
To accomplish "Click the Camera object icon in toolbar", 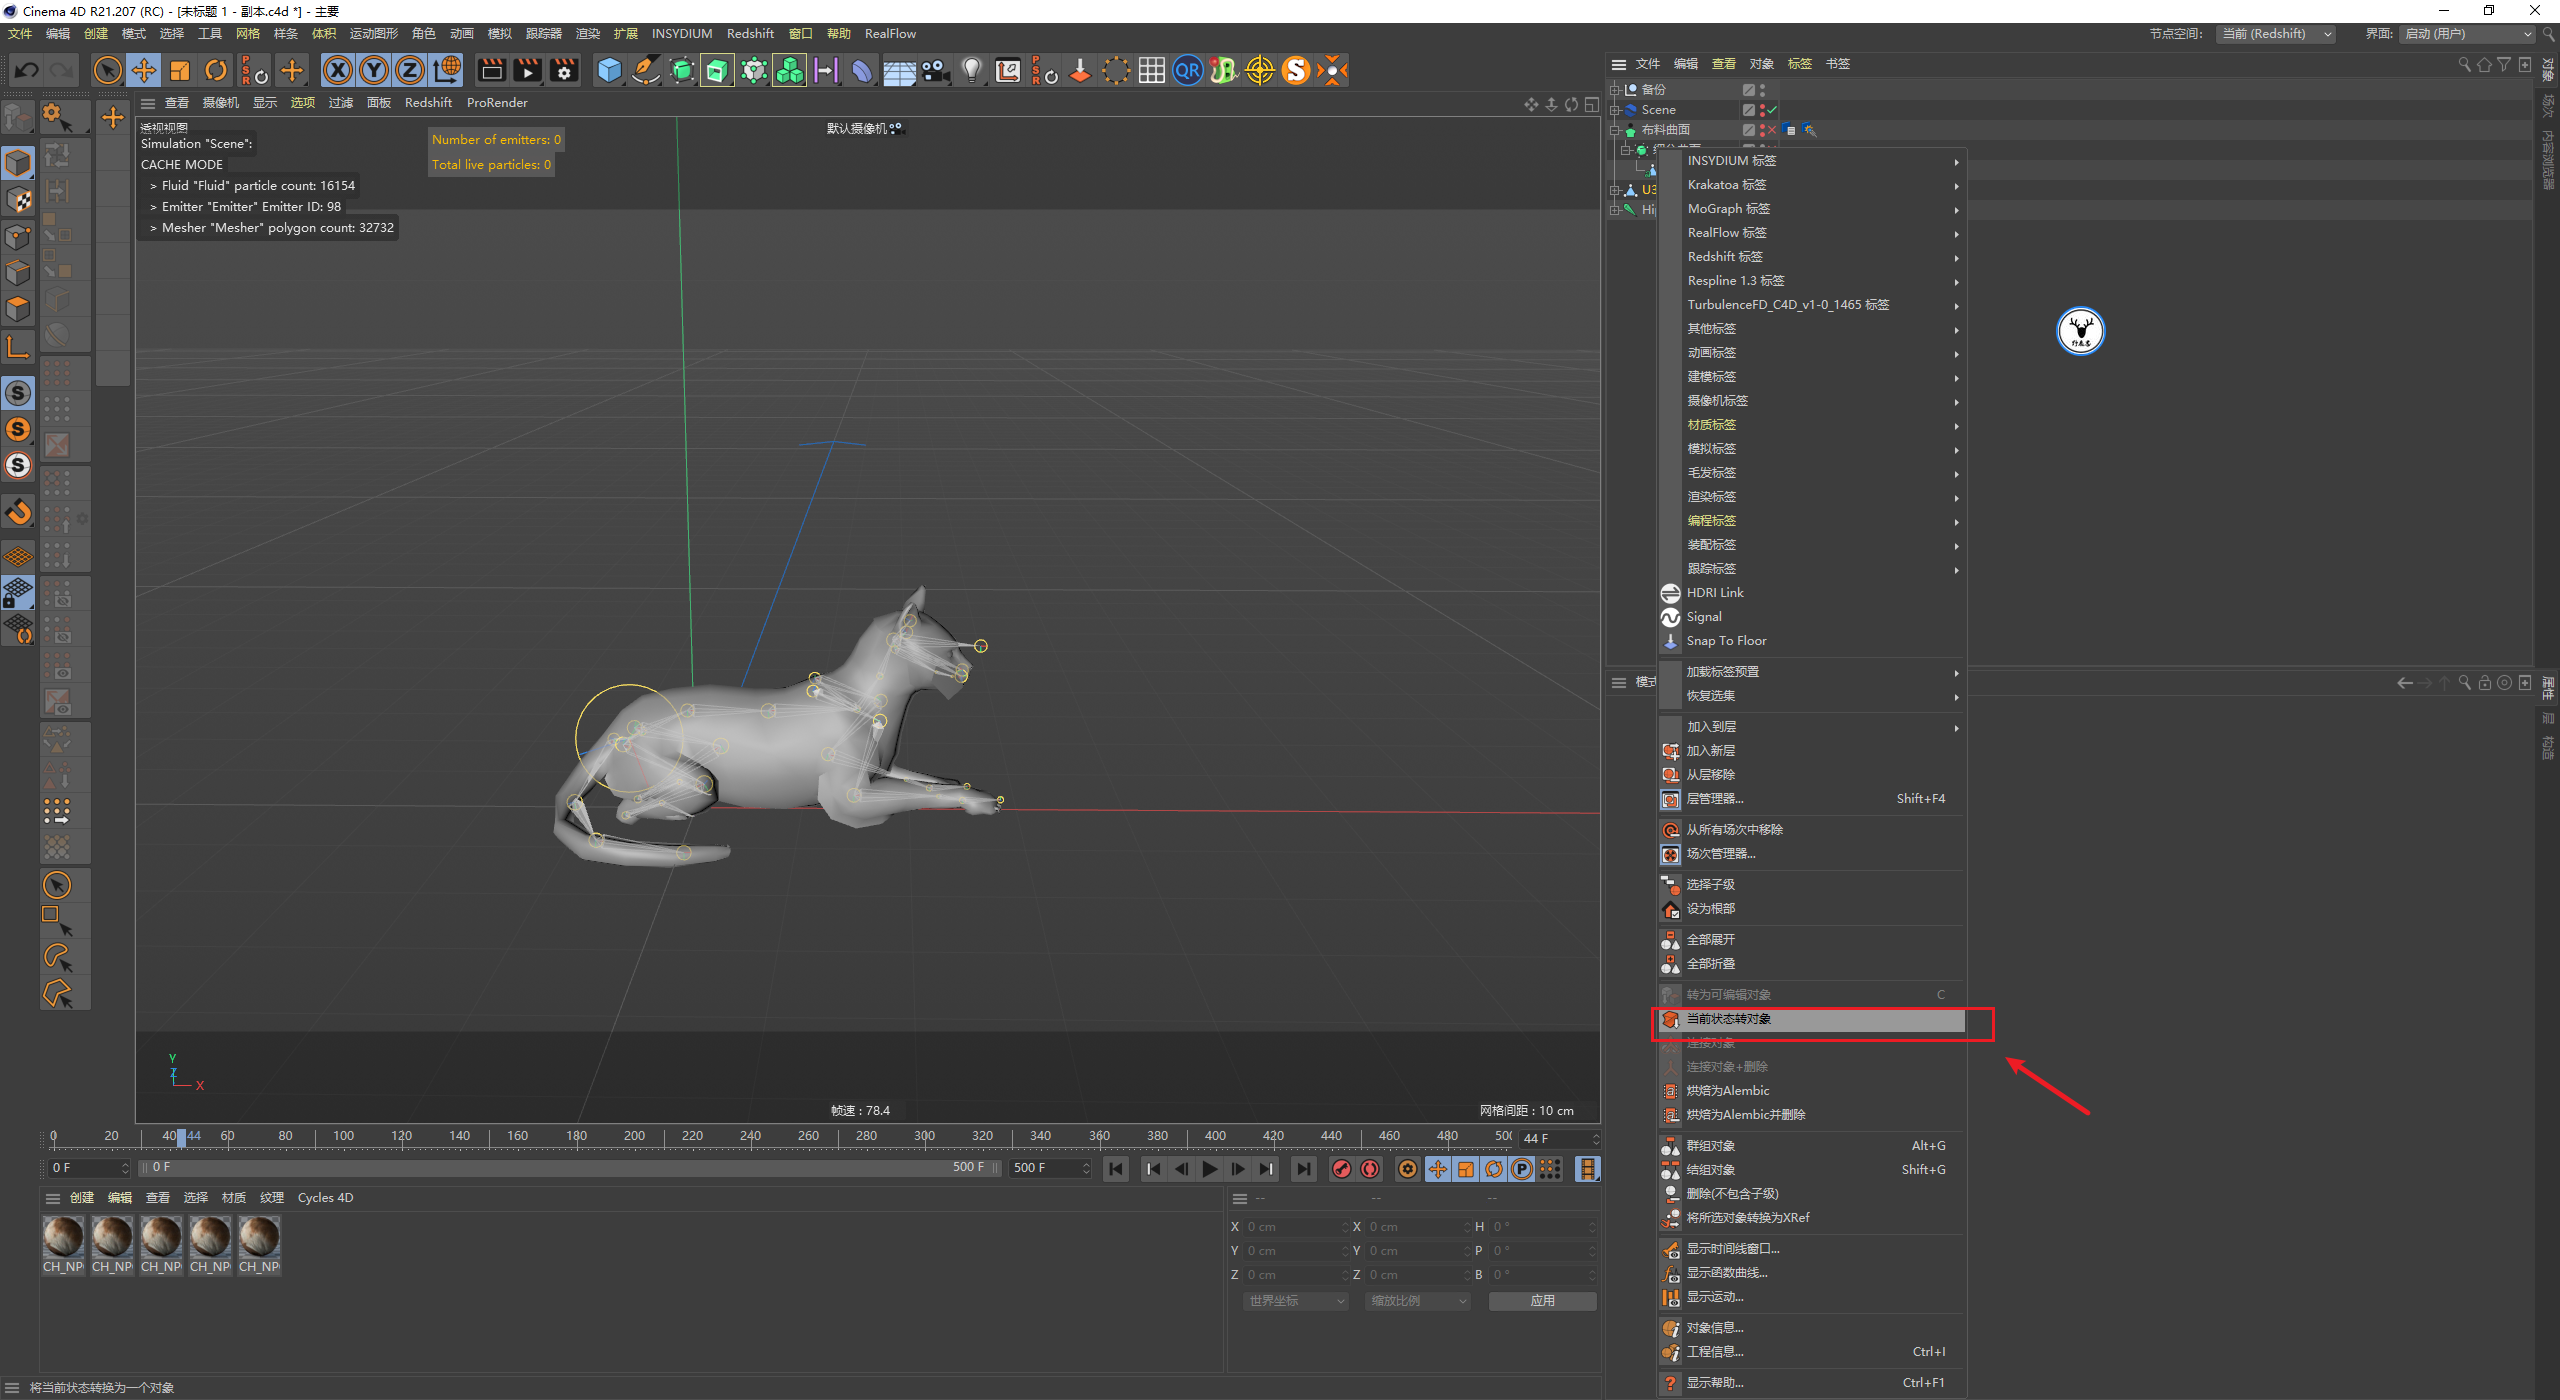I will pyautogui.click(x=935, y=70).
